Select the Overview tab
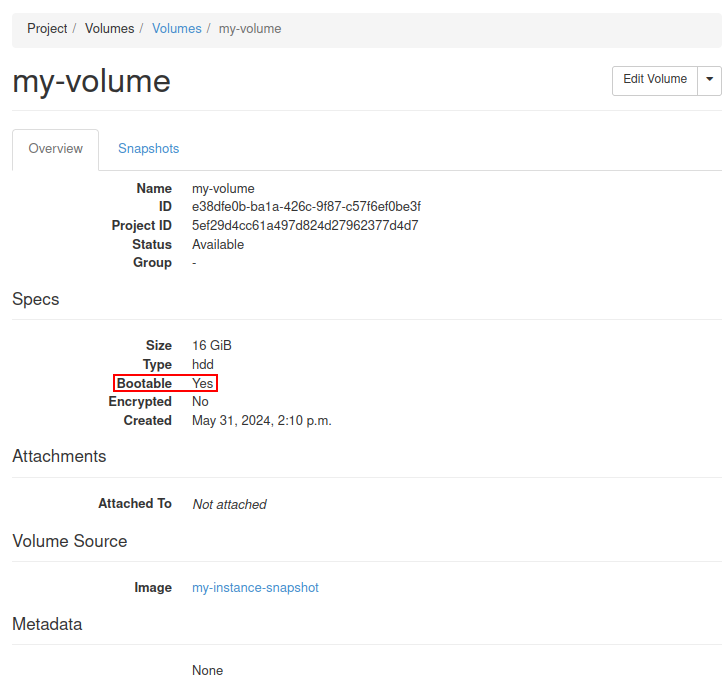Screen dimensions: 725x694 click(55, 149)
